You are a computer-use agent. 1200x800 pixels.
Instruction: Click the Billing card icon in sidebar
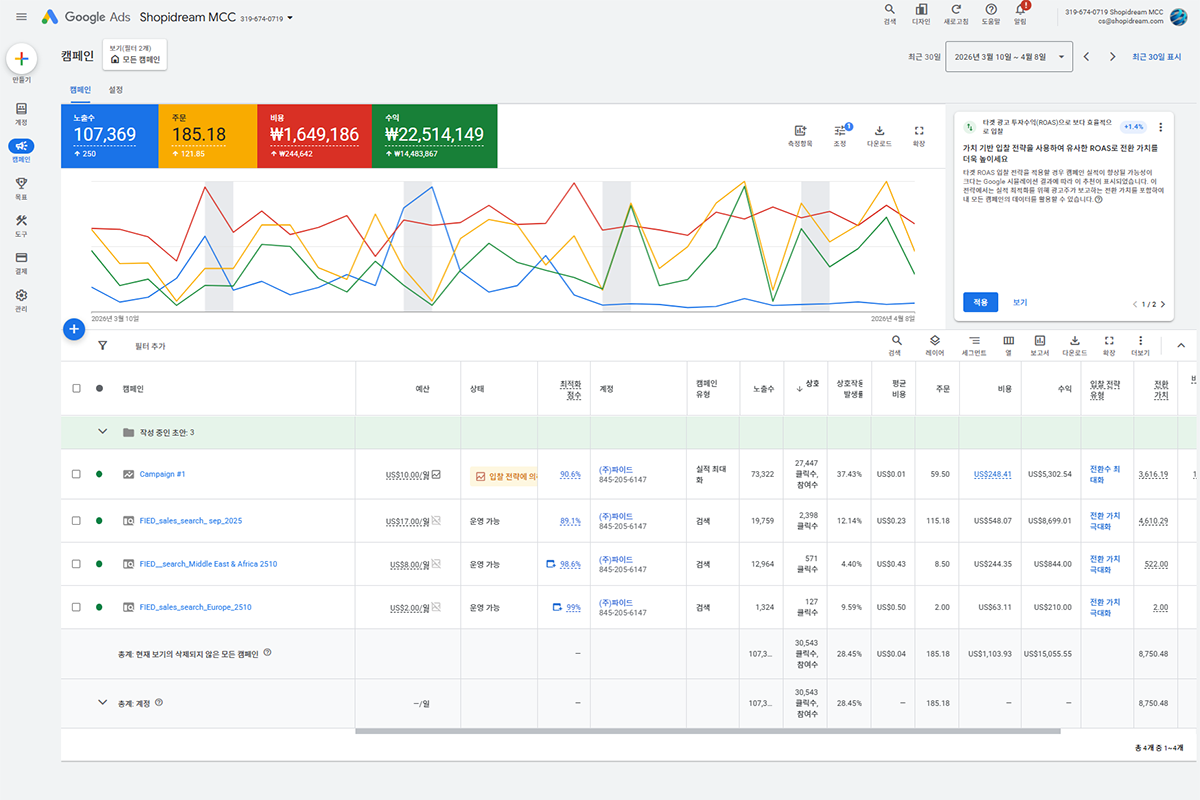point(21,258)
